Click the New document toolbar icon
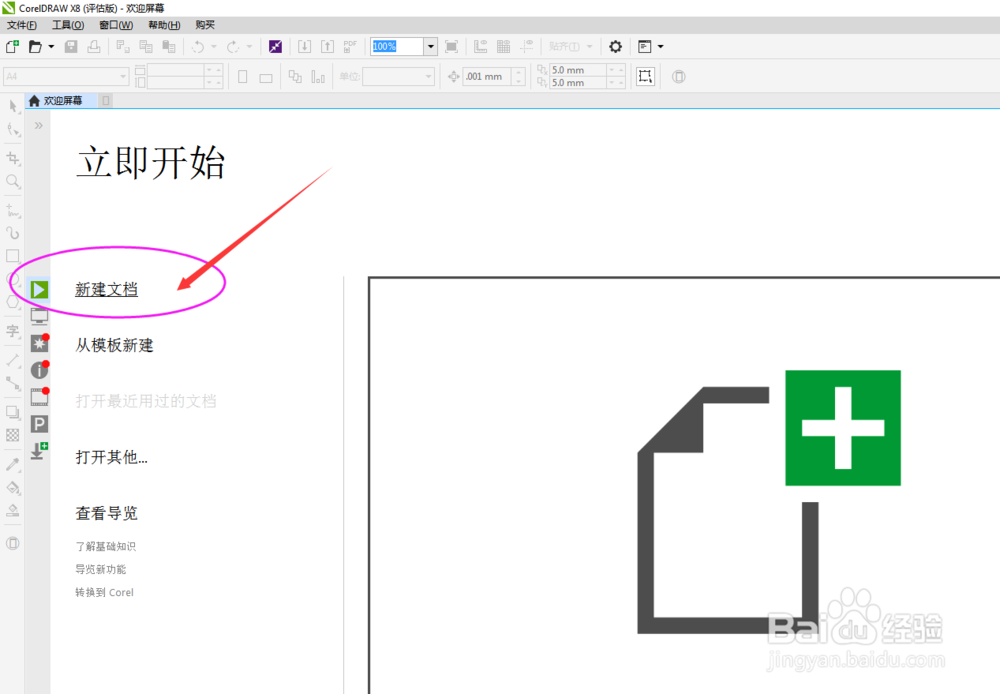 click(12, 47)
